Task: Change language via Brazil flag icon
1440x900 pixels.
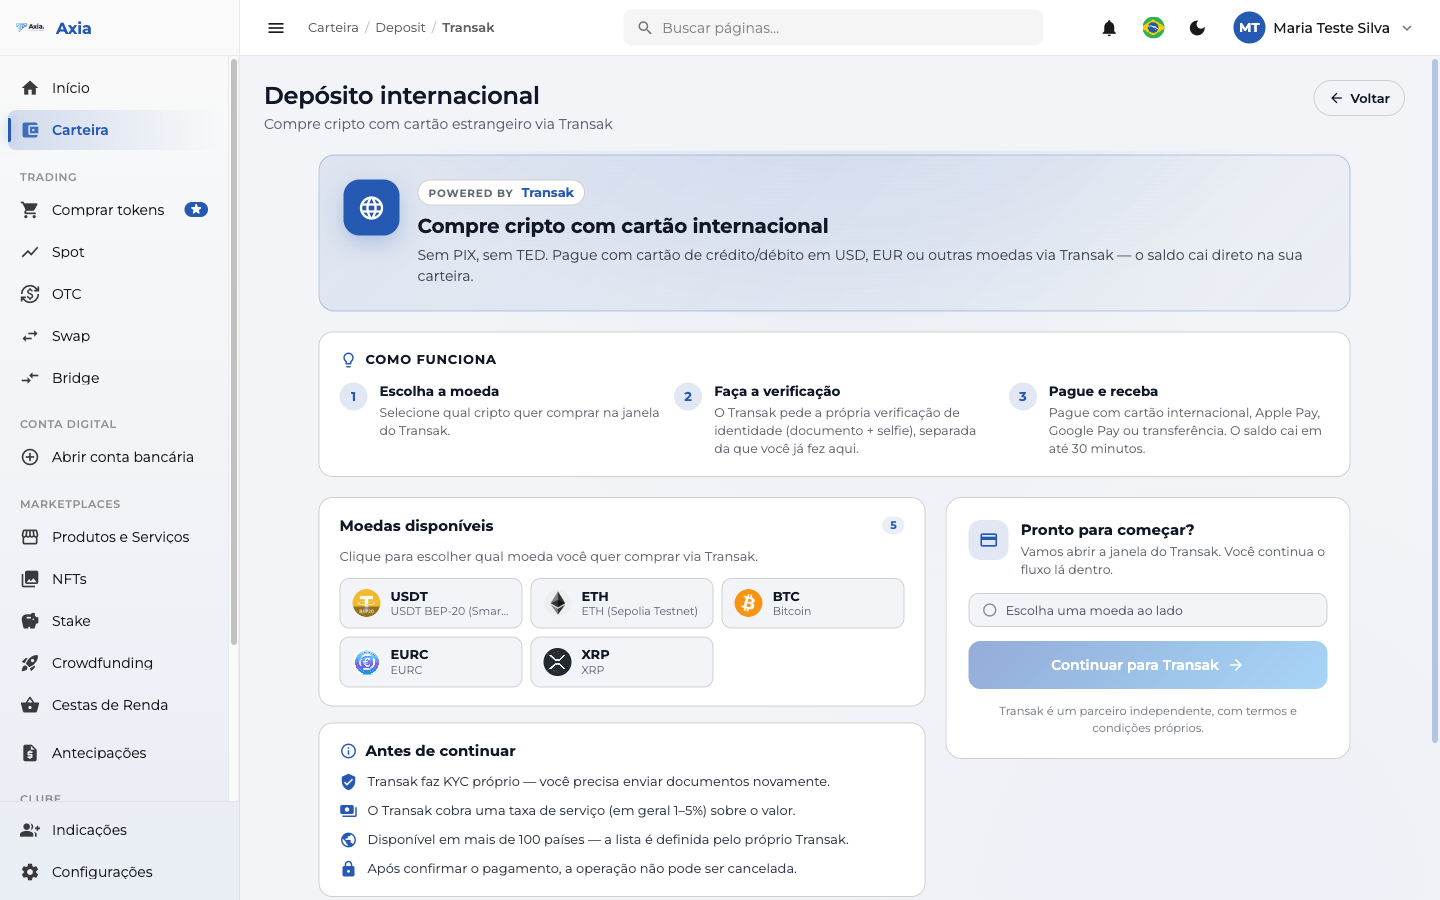Action: point(1153,28)
